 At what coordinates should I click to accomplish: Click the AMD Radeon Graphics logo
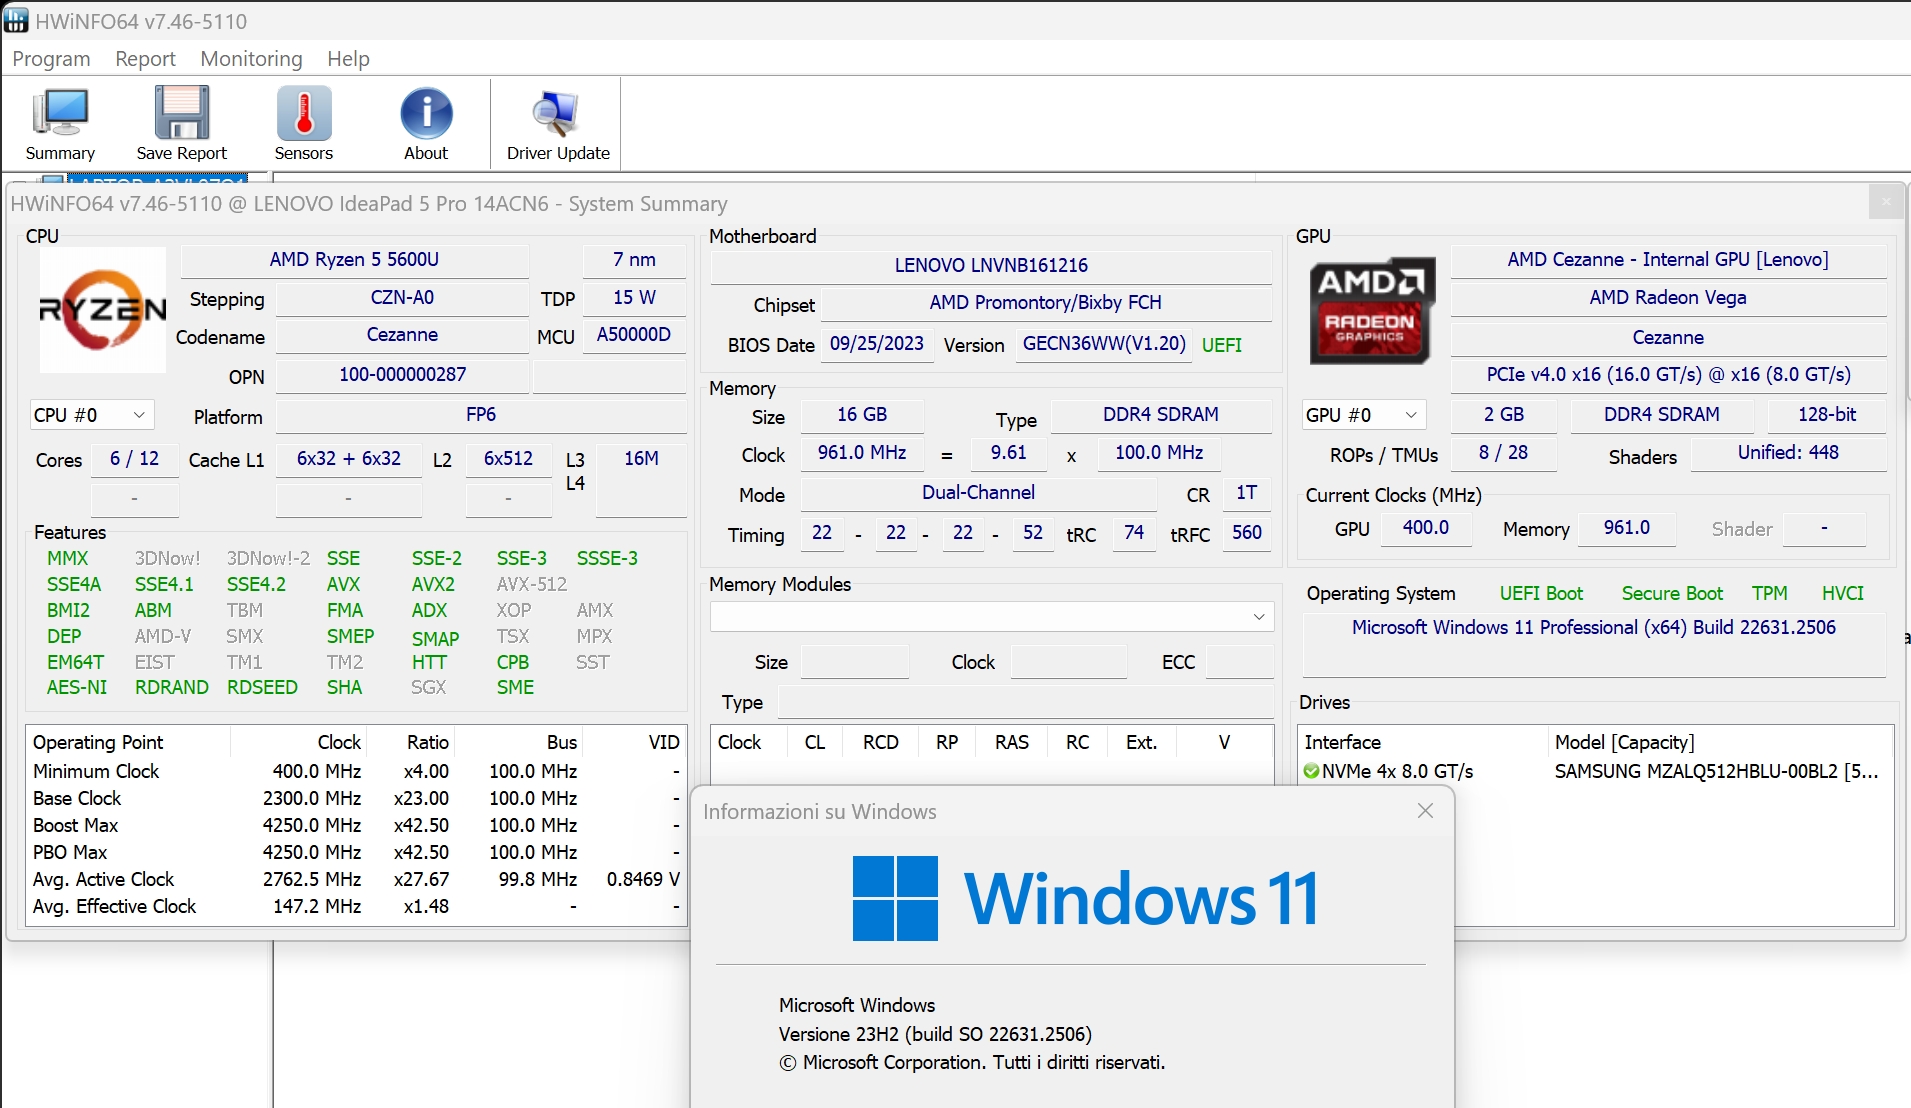[1372, 310]
